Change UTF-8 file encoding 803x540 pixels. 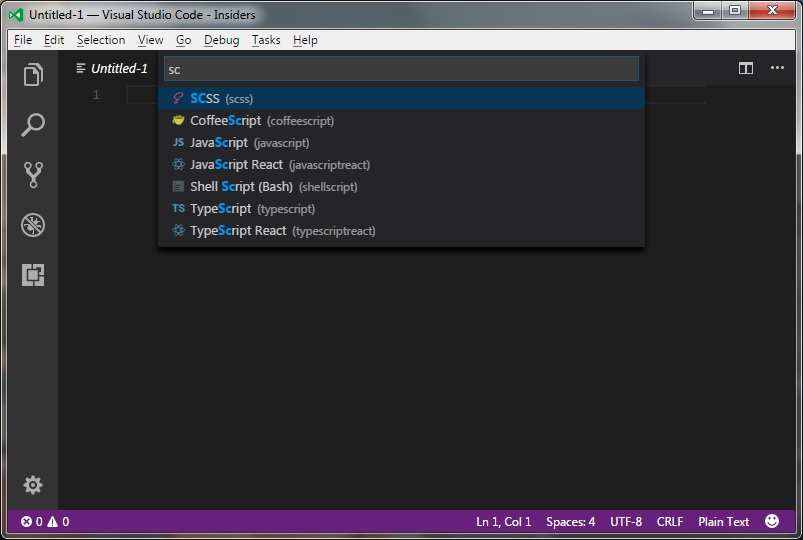626,522
